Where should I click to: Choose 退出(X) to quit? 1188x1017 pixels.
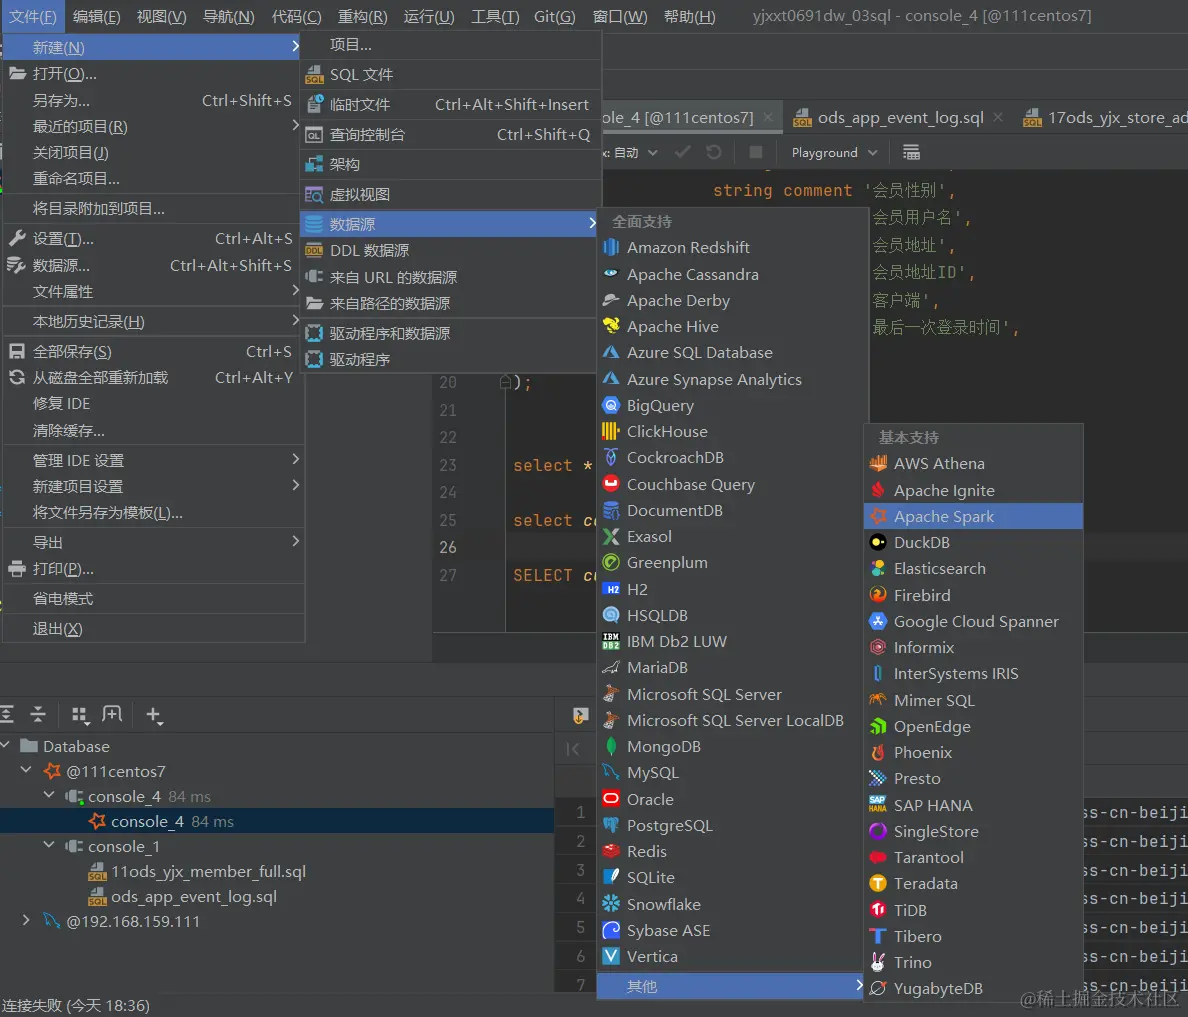152,629
